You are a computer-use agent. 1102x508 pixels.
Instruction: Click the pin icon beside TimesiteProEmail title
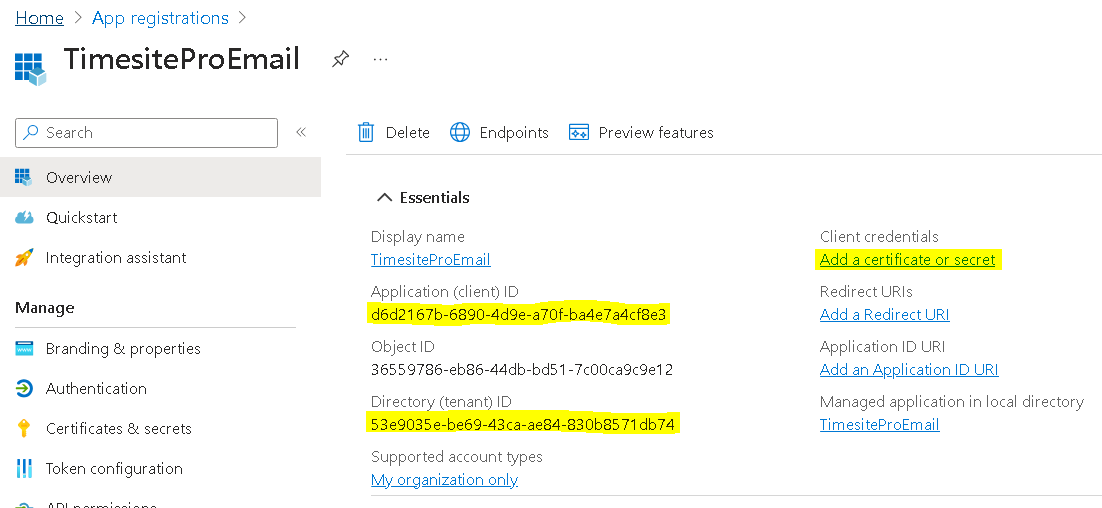pyautogui.click(x=340, y=59)
